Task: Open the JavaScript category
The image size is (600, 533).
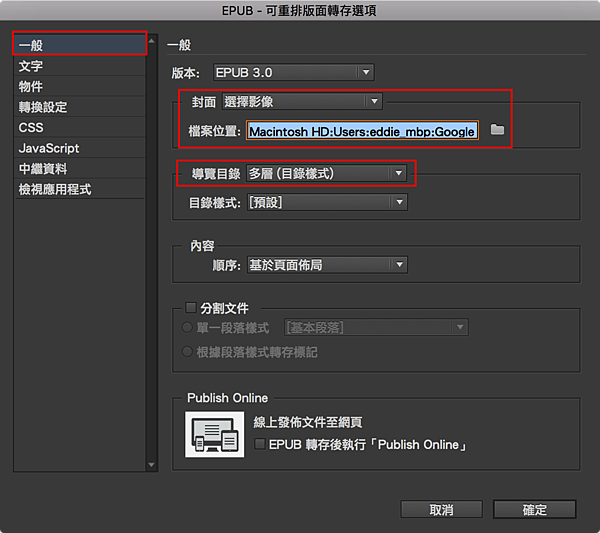Action: tap(80, 148)
